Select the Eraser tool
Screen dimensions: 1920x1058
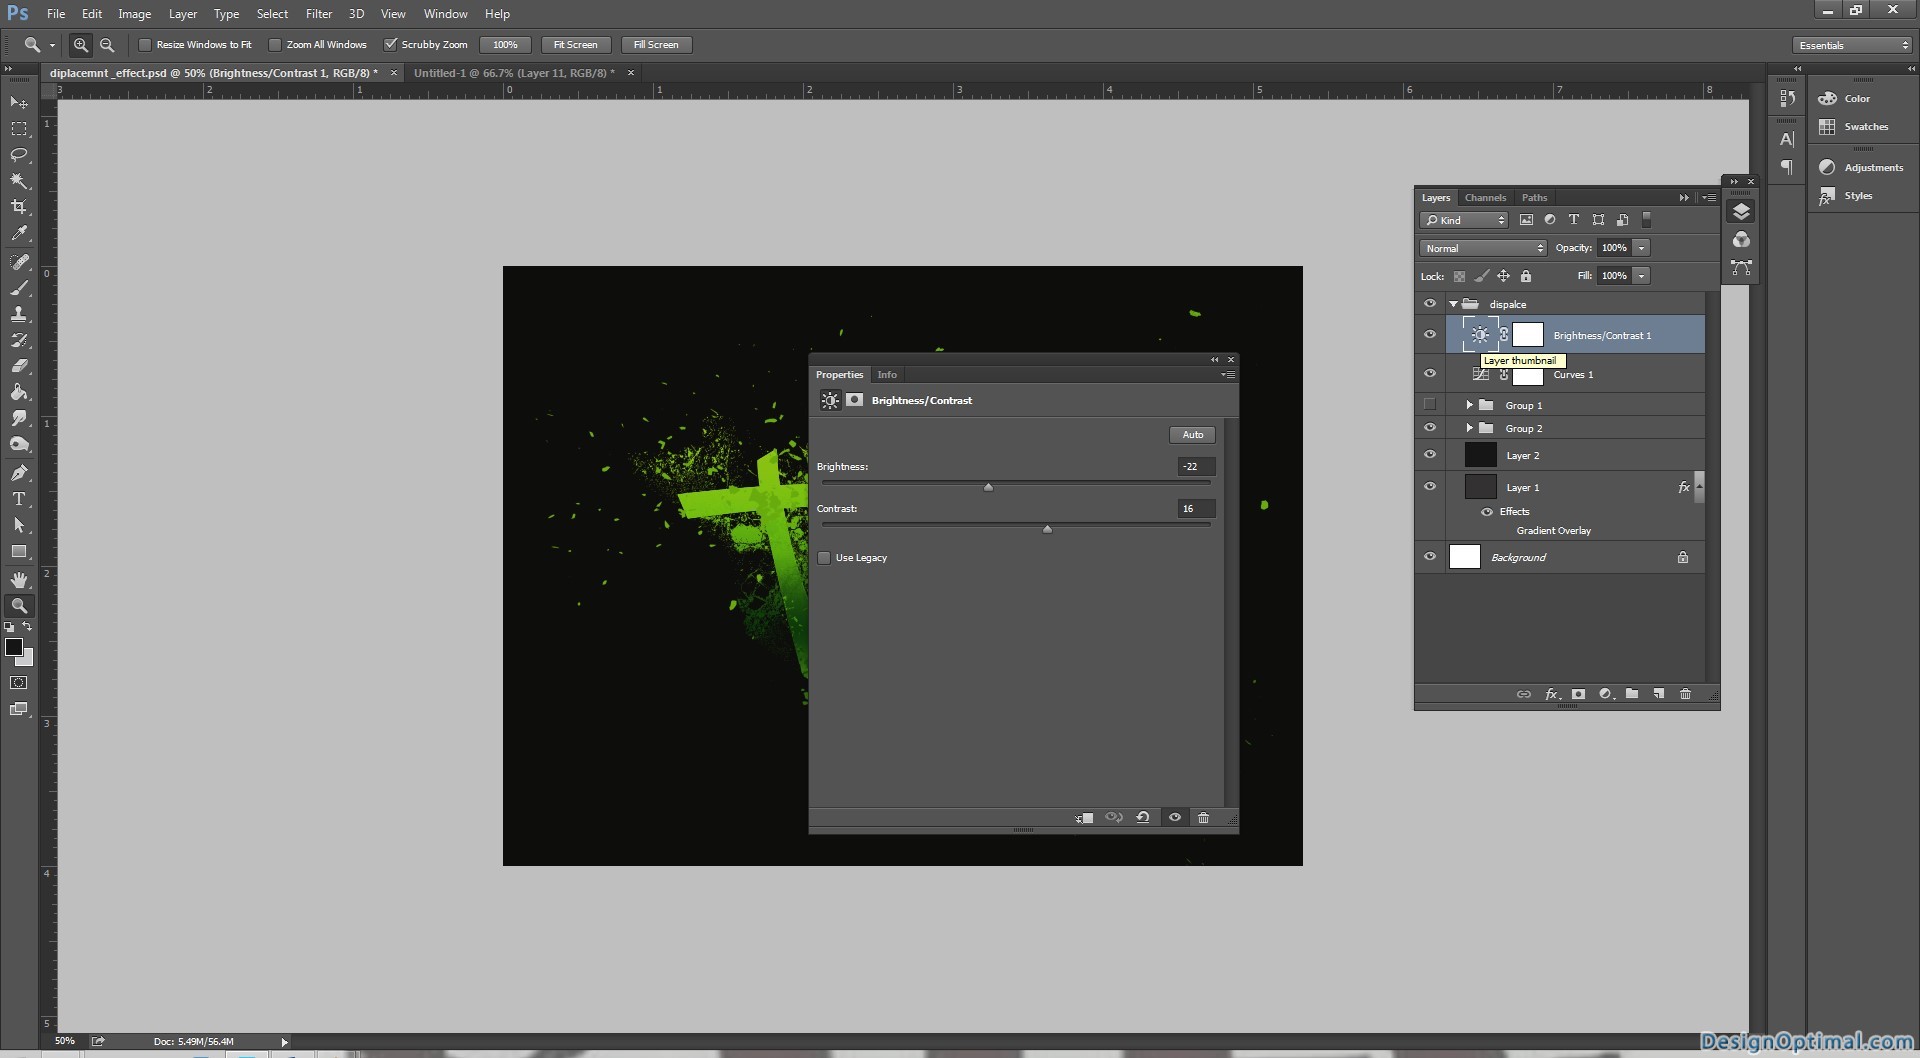coord(19,366)
